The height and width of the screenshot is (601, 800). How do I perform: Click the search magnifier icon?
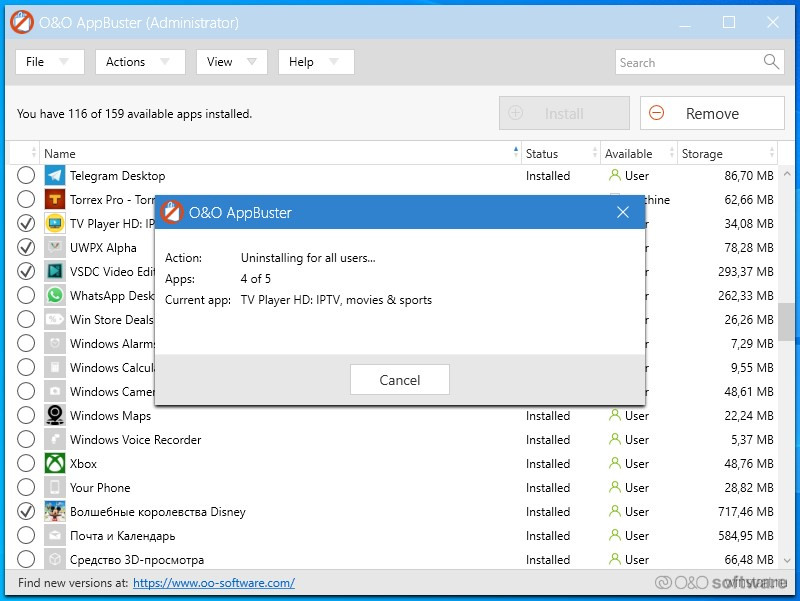(771, 62)
